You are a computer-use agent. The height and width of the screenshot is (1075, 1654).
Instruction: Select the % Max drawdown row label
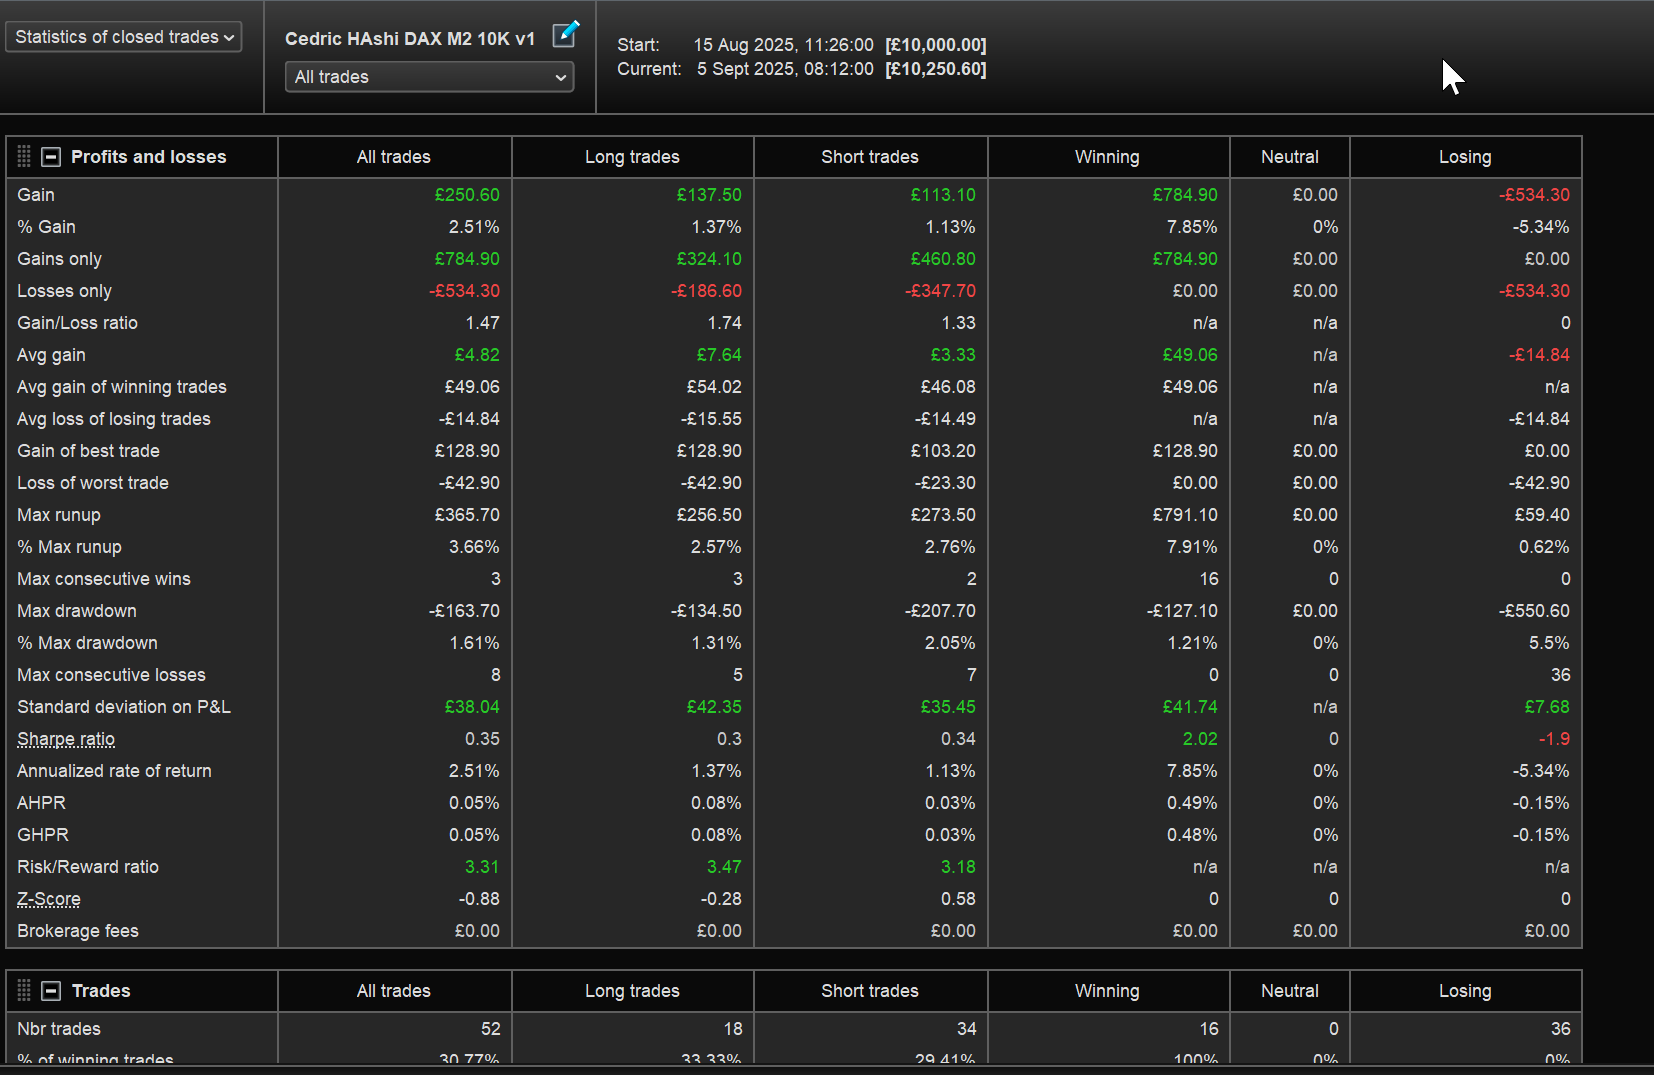(x=87, y=643)
